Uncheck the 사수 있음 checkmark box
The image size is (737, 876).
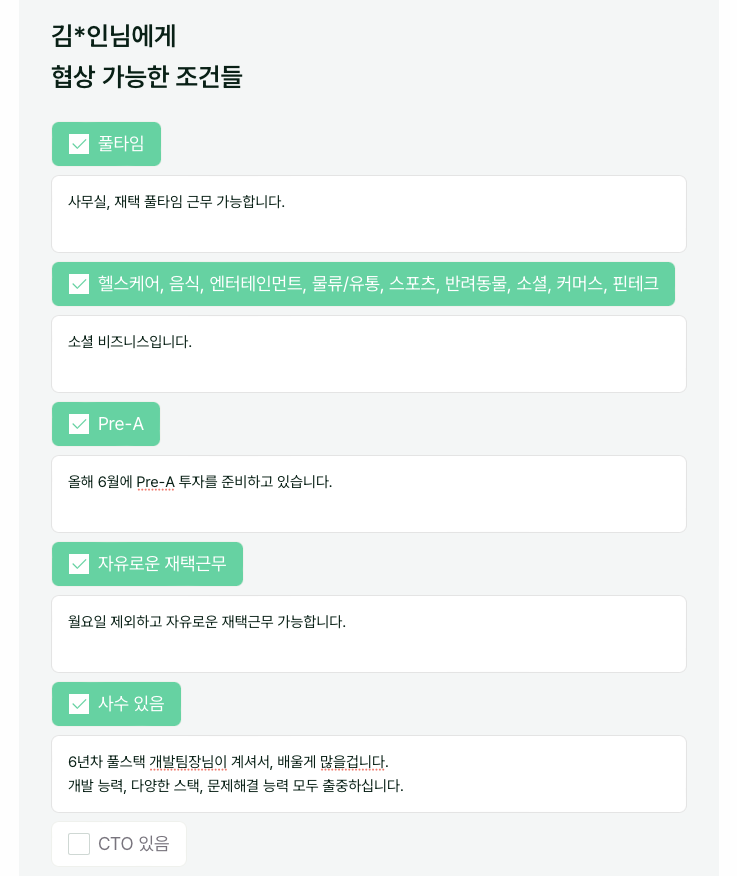(79, 704)
